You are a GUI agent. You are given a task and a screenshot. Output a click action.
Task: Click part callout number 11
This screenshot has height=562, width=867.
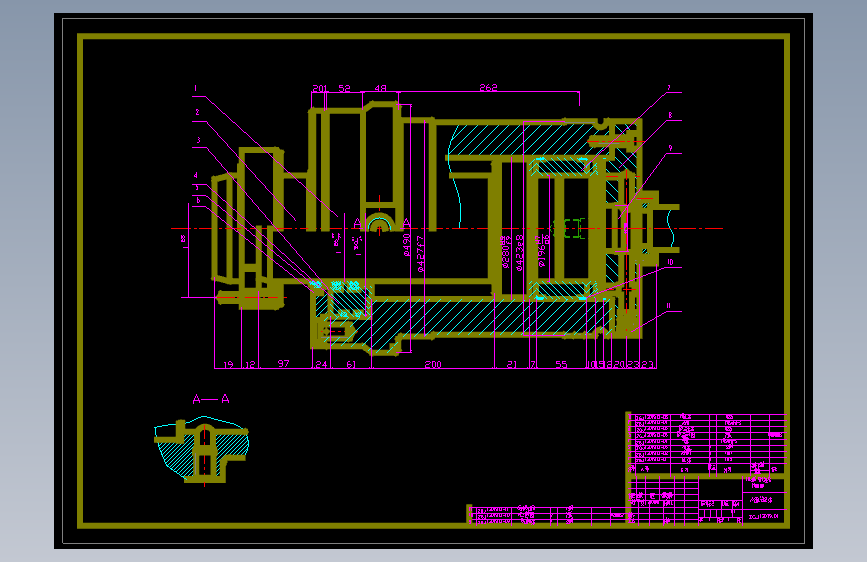(668, 306)
